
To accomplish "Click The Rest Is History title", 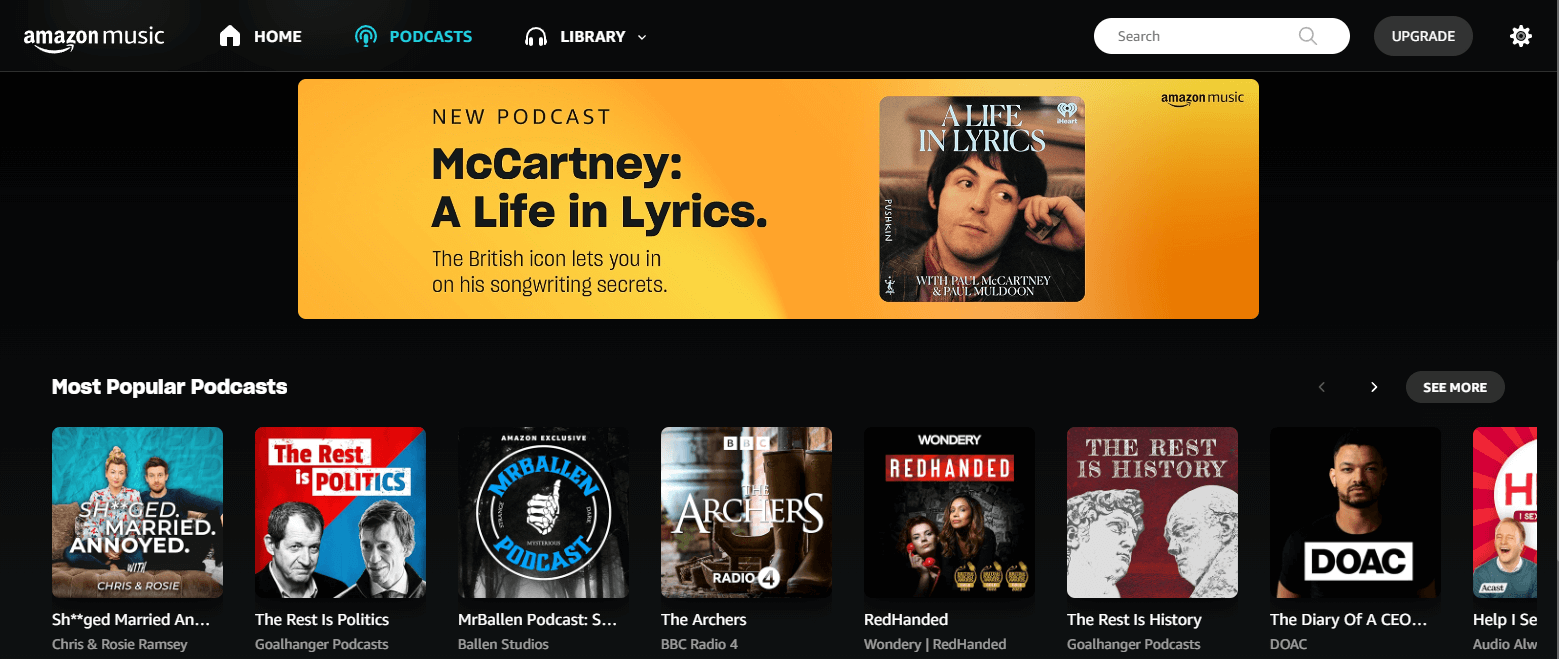I will tap(1134, 620).
